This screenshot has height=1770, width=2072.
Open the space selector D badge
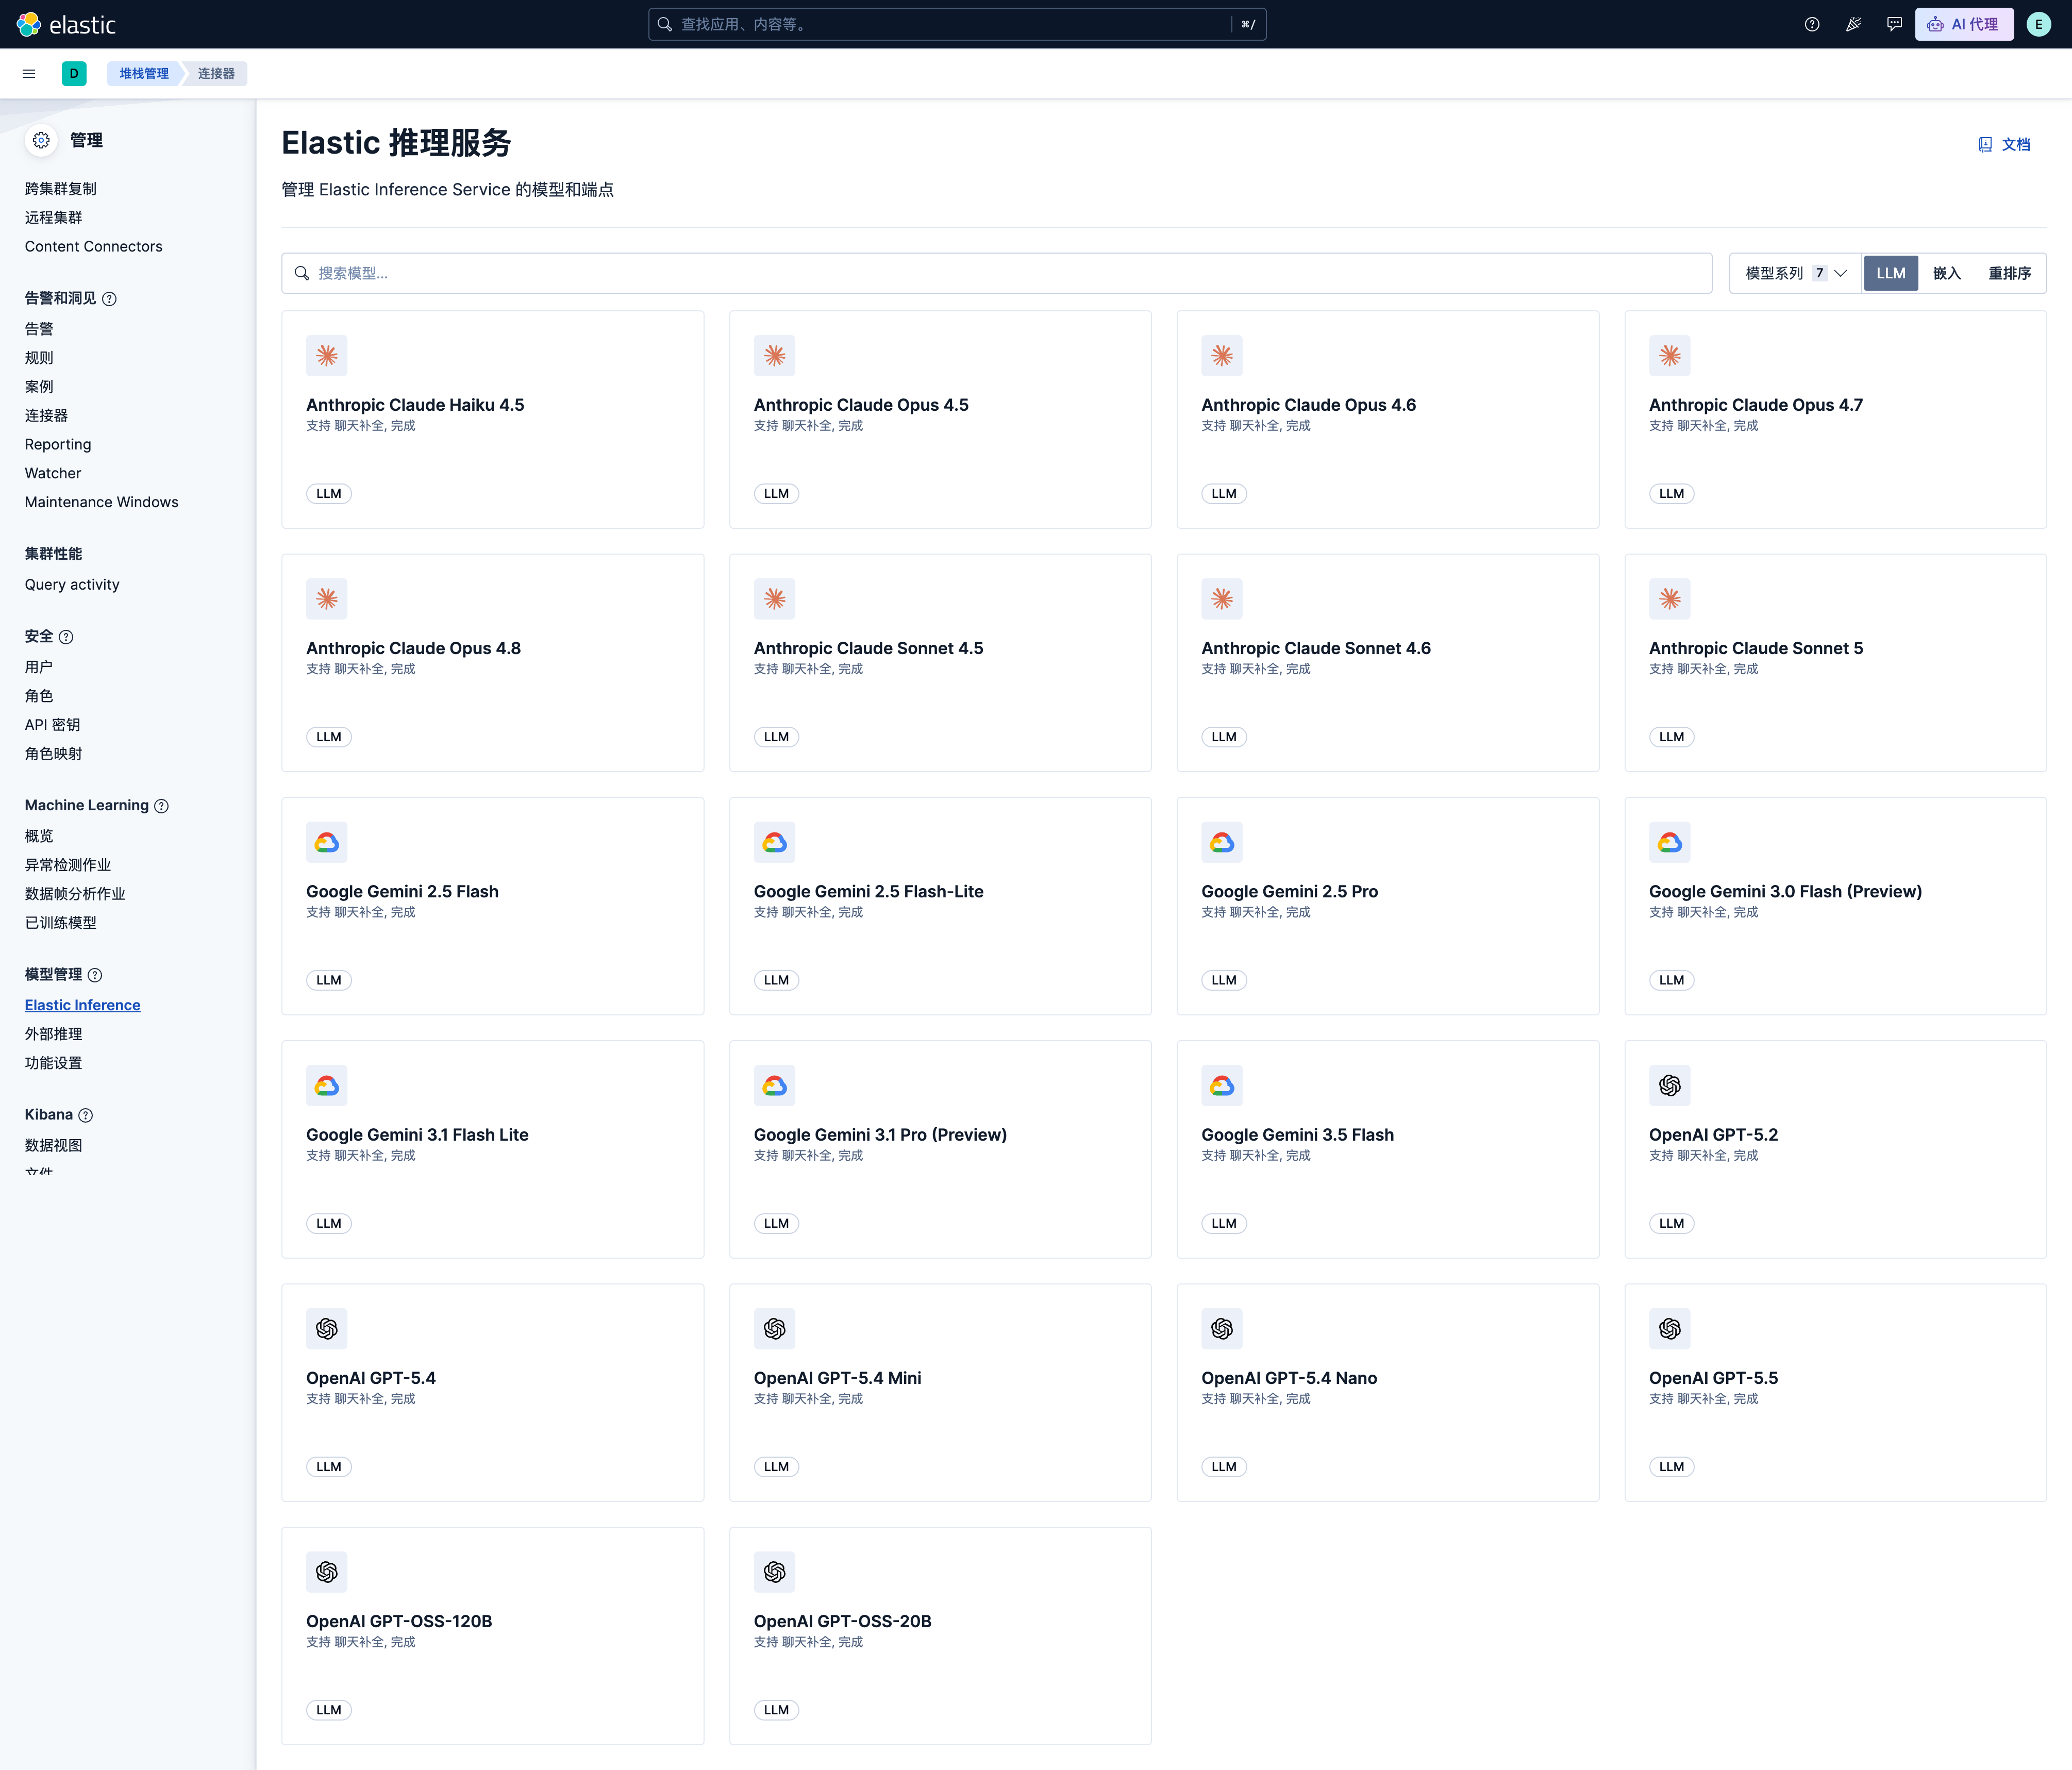pyautogui.click(x=74, y=73)
